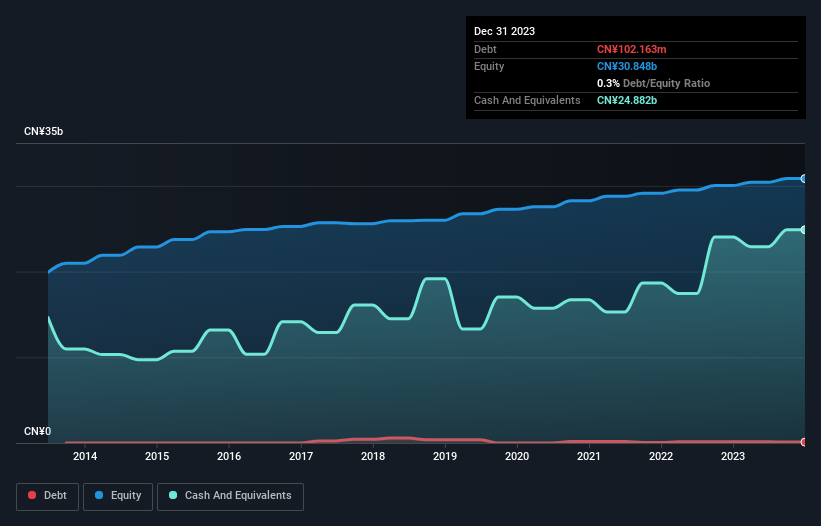Image resolution: width=821 pixels, height=526 pixels.
Task: Click the red Debt legend dot
Action: click(x=32, y=495)
